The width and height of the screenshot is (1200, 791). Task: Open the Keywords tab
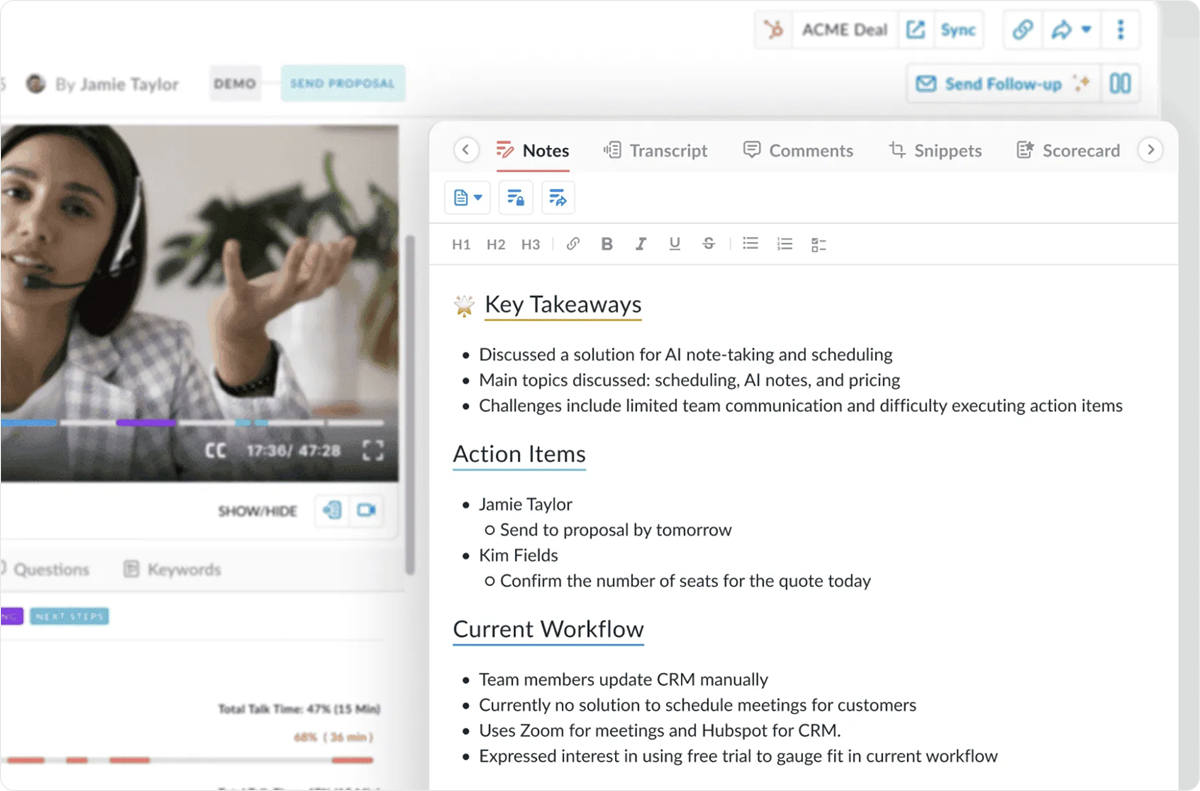172,569
